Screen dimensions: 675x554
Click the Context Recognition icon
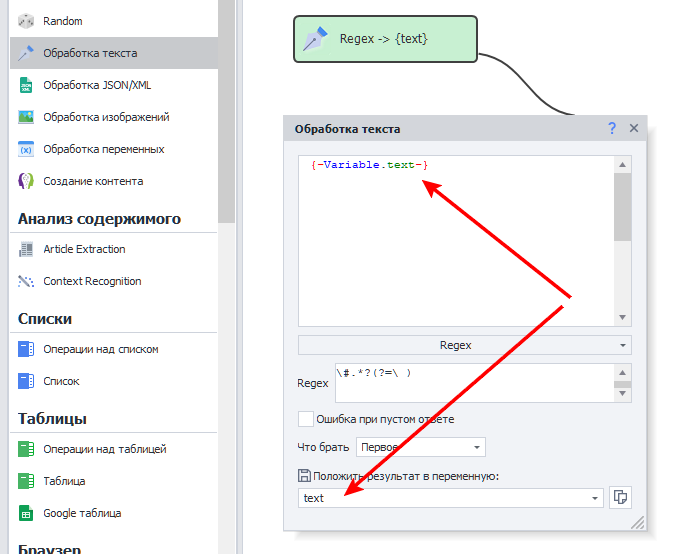coord(26,281)
